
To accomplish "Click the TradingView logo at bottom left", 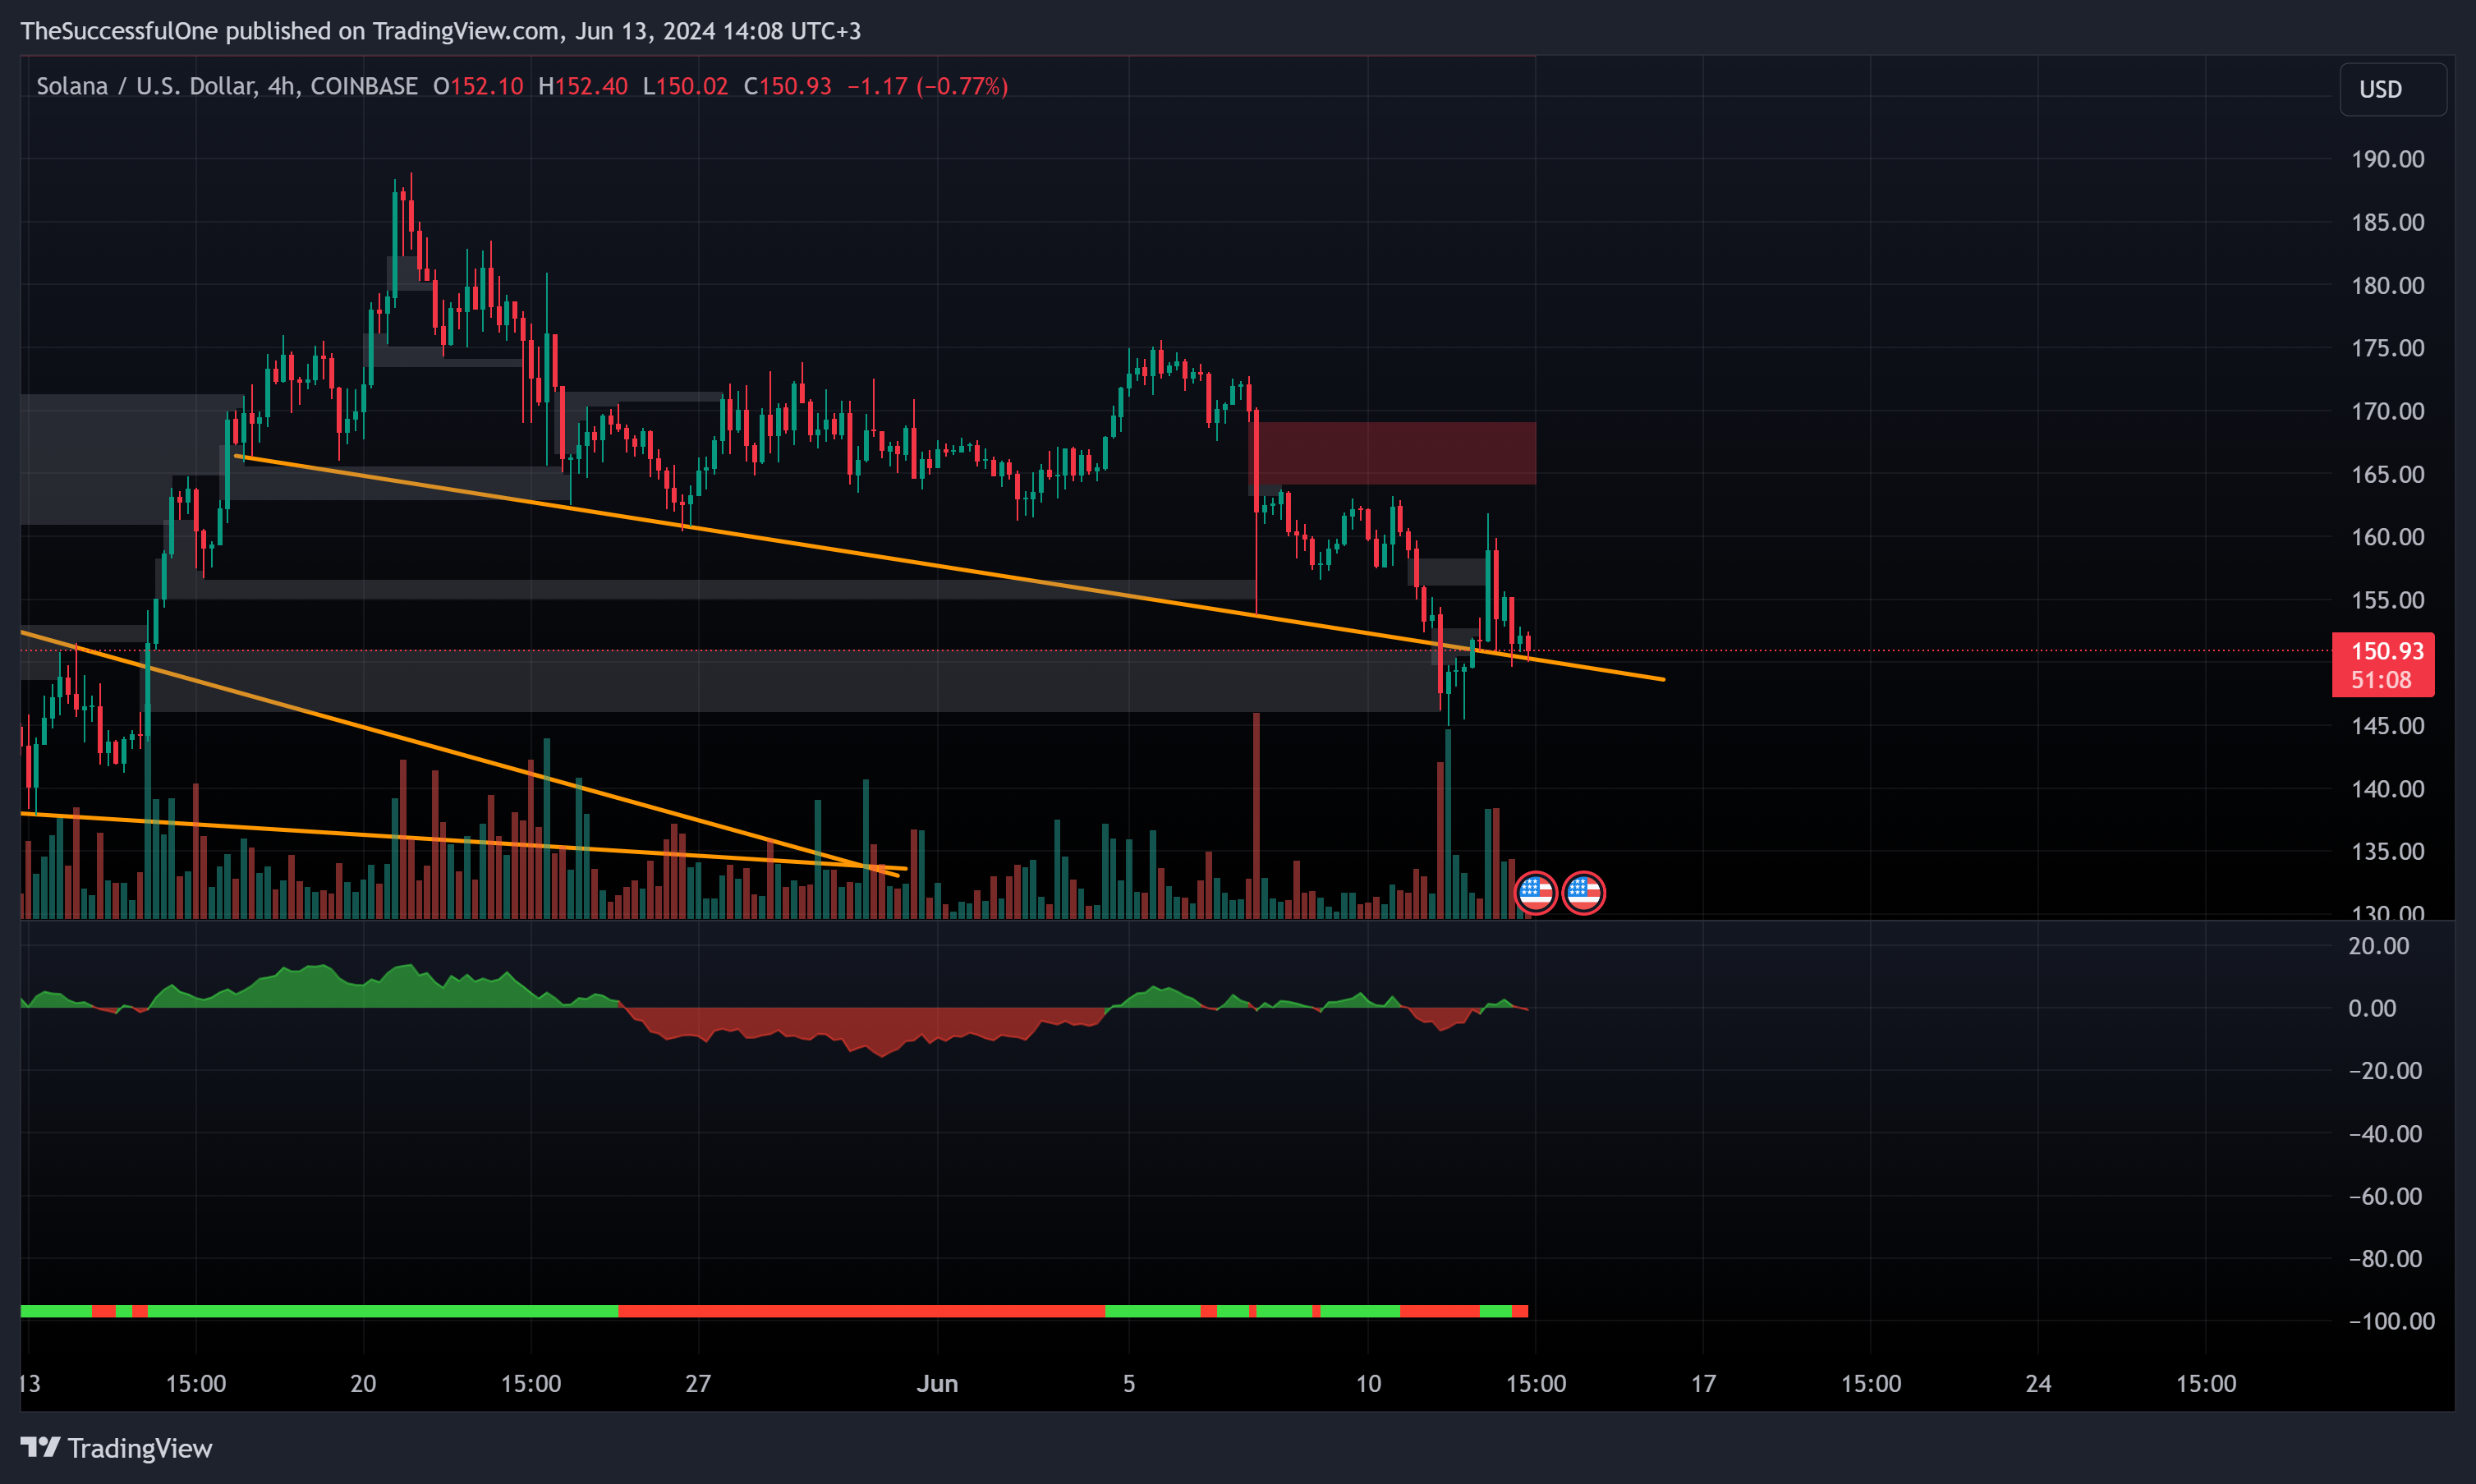I will pos(116,1448).
